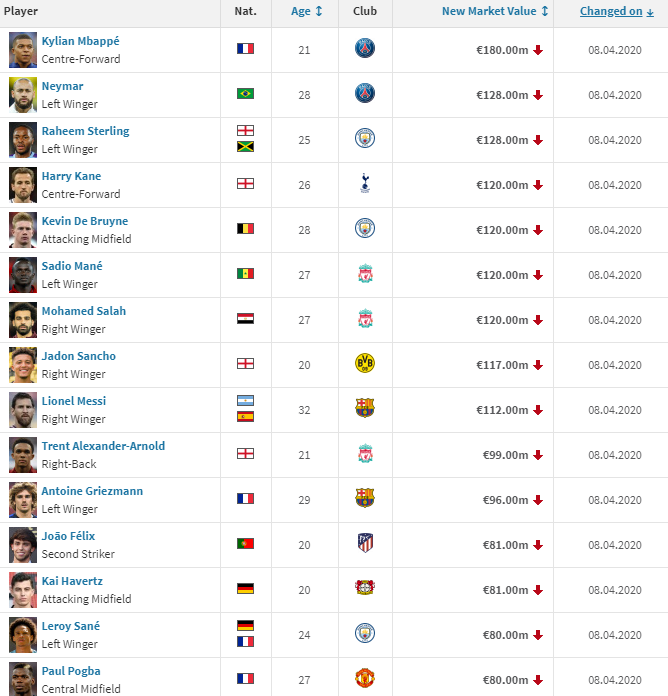The width and height of the screenshot is (668, 696).
Task: Click Manchester United crest next to Paul Pogba
Action: click(x=365, y=678)
